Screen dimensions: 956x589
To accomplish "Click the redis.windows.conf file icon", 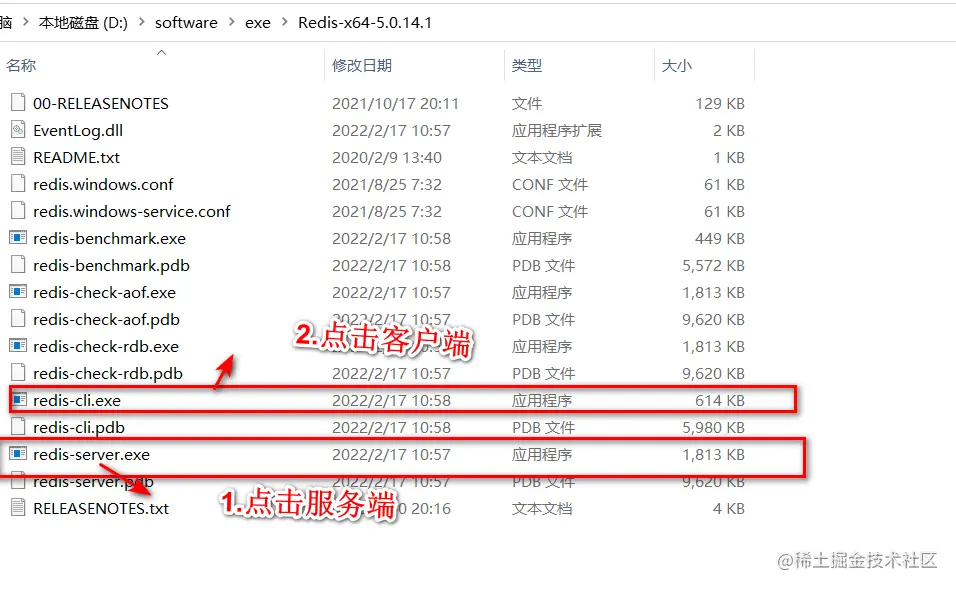I will pyautogui.click(x=18, y=184).
